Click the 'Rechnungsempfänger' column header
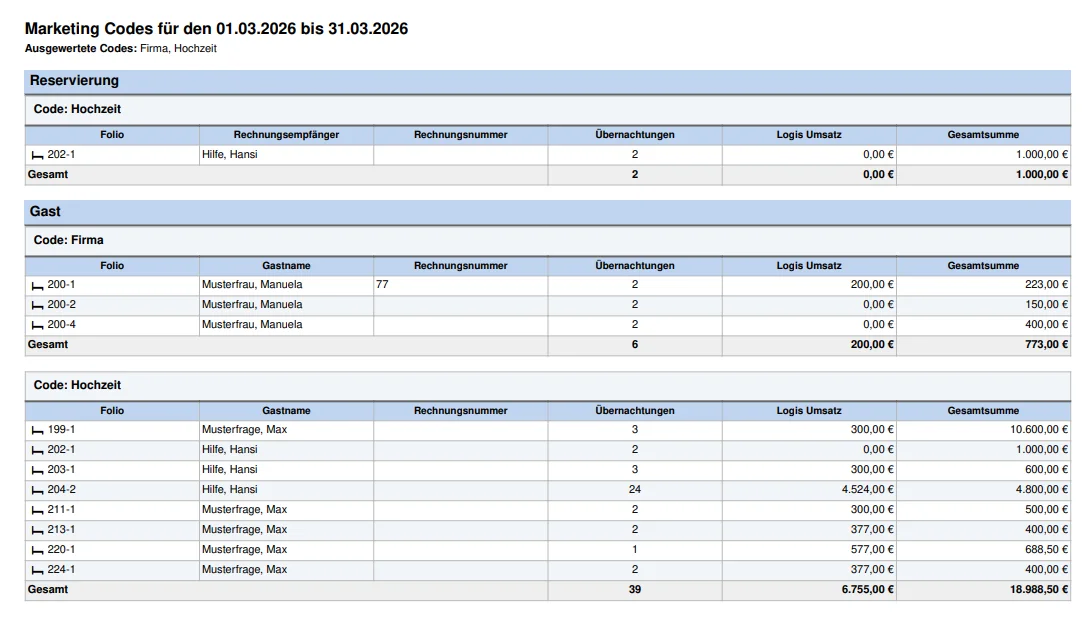This screenshot has height=632, width=1089. tap(286, 135)
